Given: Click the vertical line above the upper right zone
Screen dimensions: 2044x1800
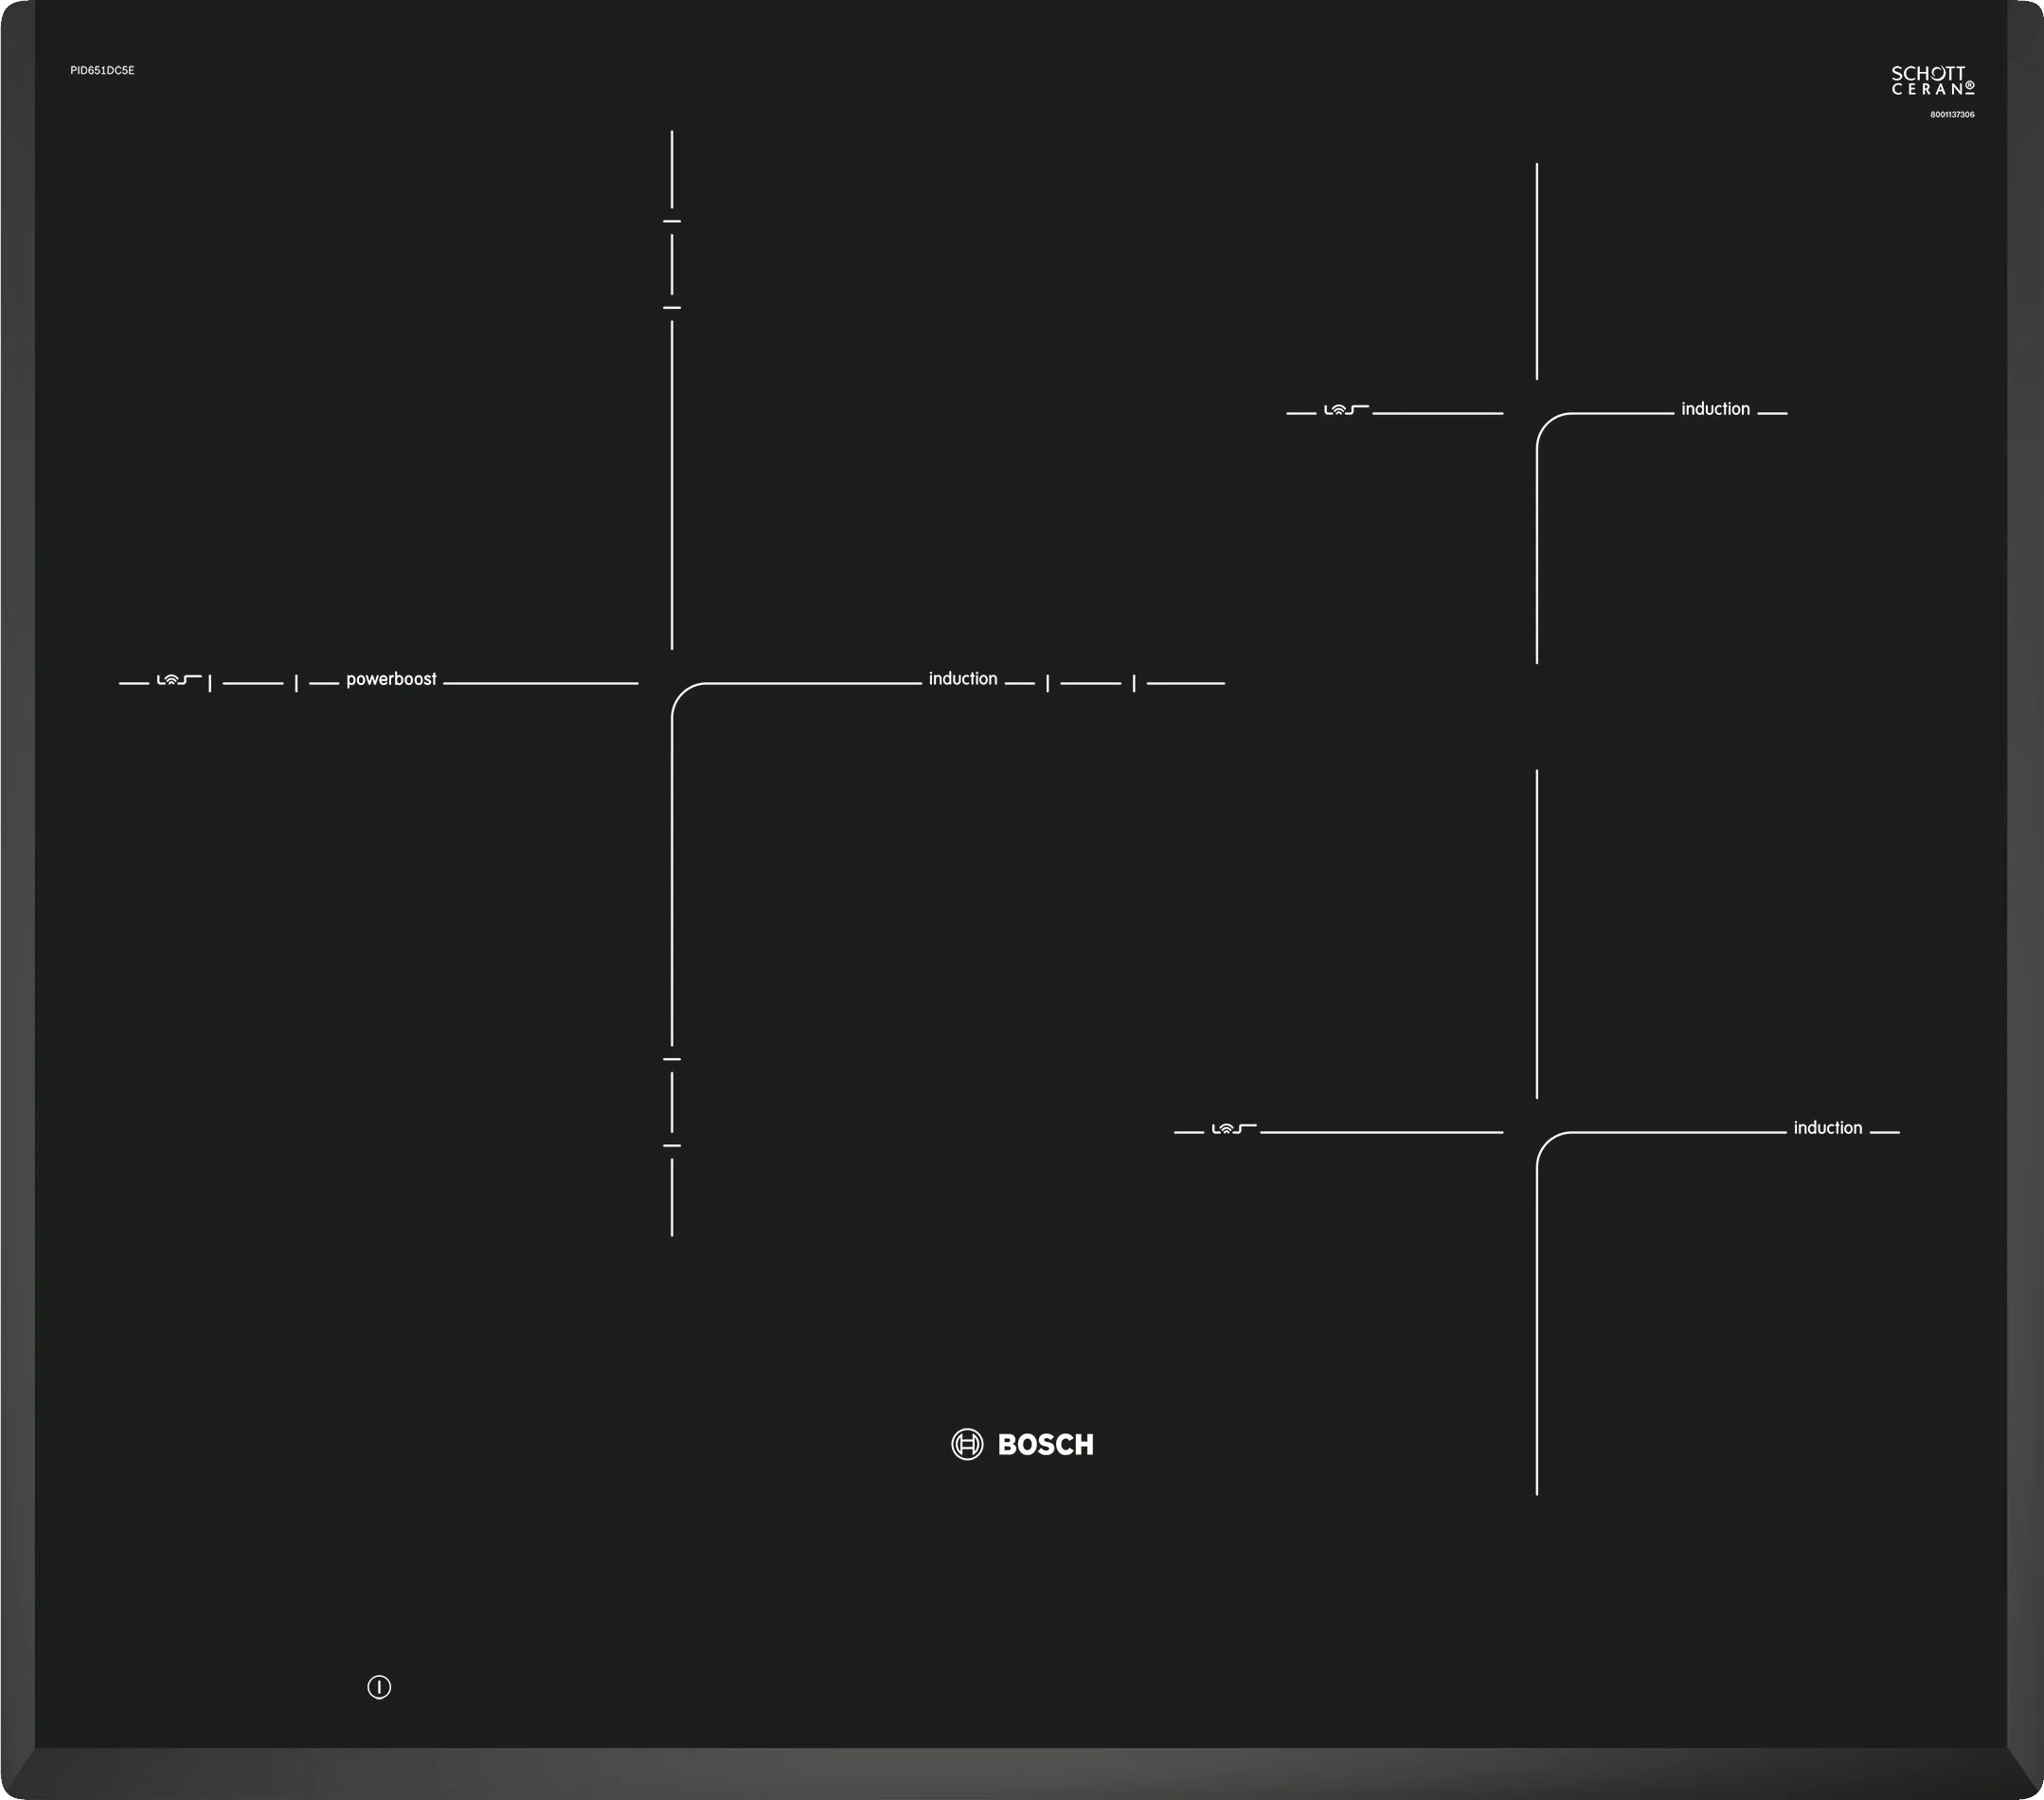Looking at the screenshot, I should [x=1537, y=270].
